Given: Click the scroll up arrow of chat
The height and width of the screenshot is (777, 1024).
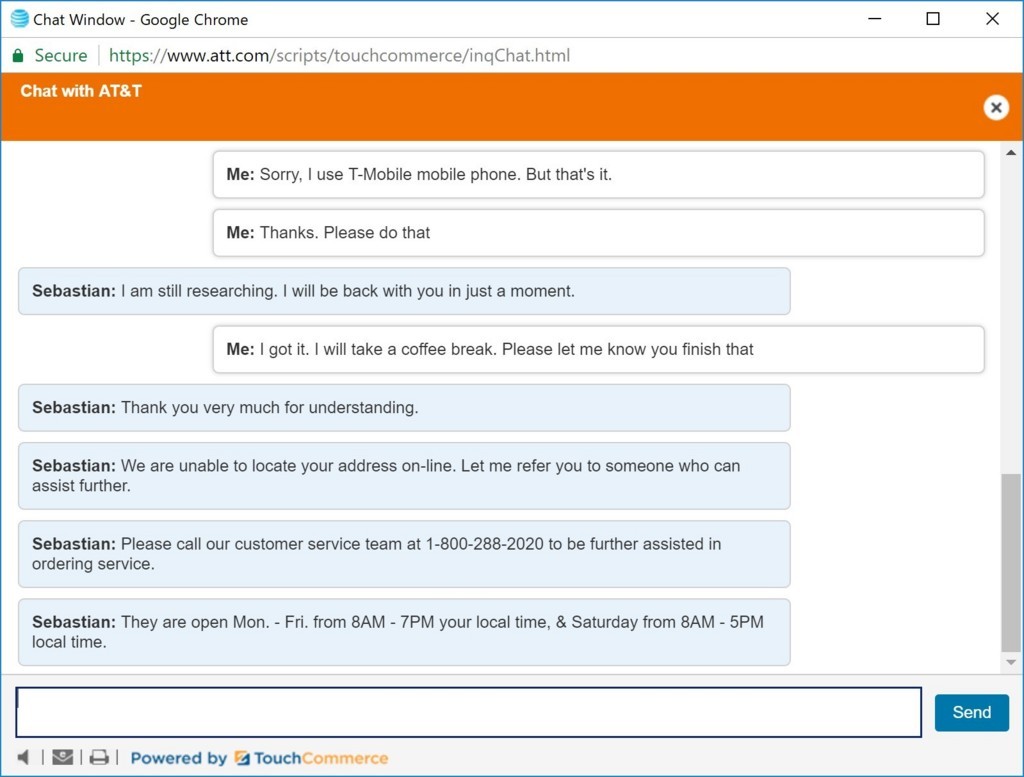Looking at the screenshot, I should [1011, 153].
